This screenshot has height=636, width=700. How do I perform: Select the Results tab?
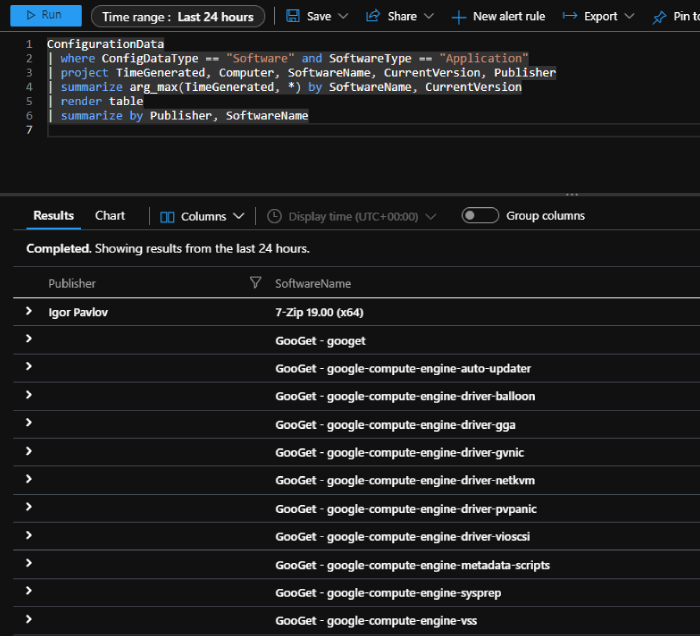pyautogui.click(x=53, y=215)
